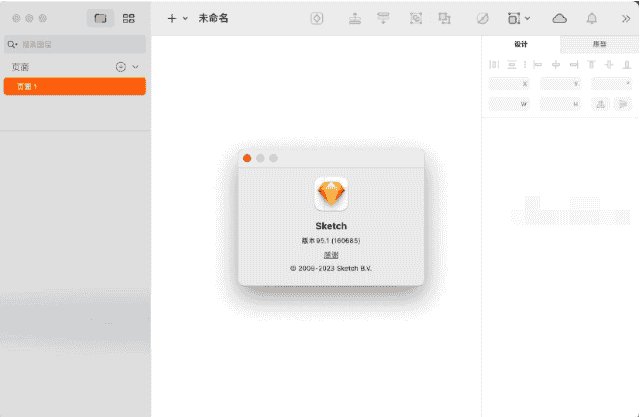Show the layer list view in sidebar

[100, 18]
